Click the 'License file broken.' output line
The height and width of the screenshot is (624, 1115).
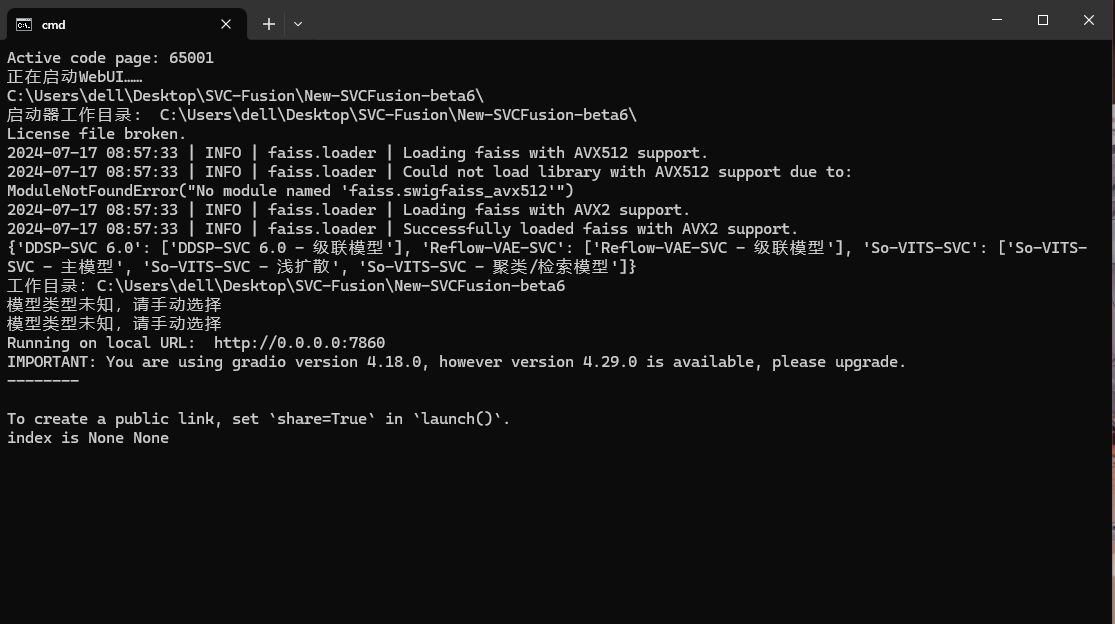[x=97, y=134]
